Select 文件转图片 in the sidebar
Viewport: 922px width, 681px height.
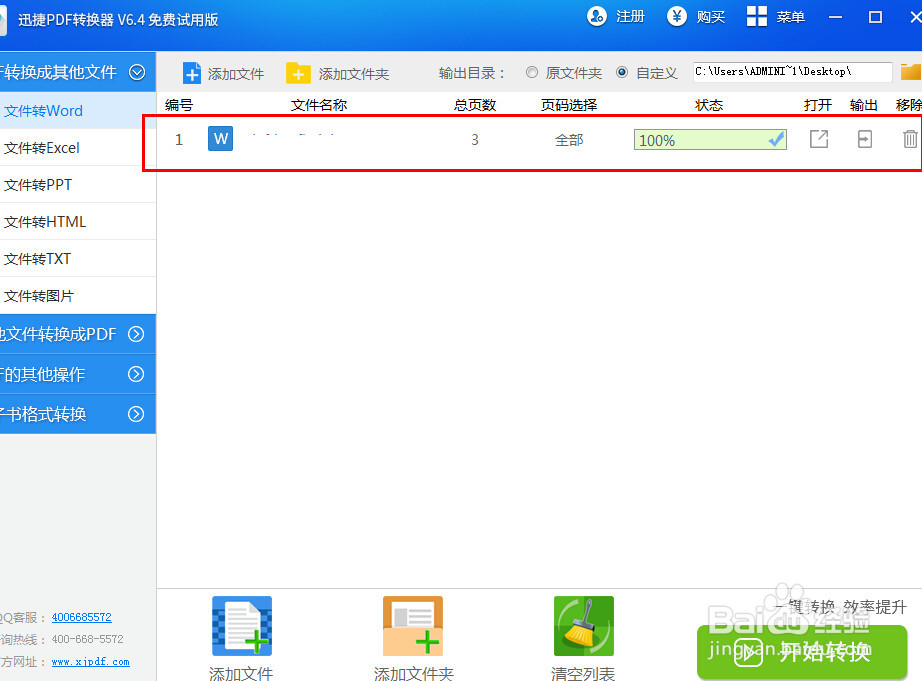(78, 296)
